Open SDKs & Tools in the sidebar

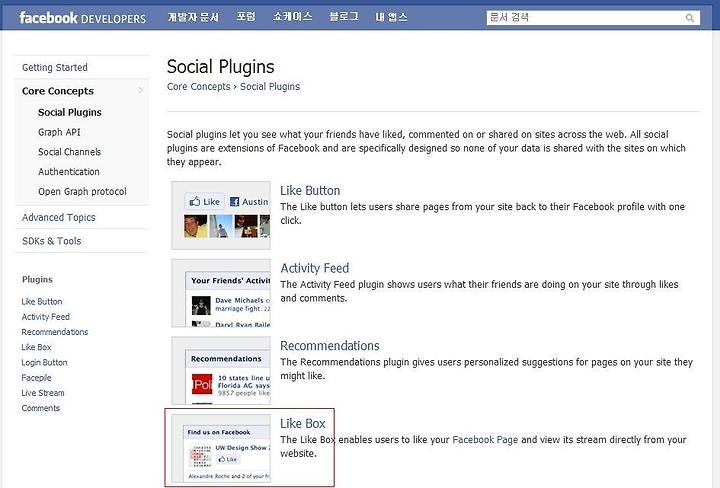point(51,241)
